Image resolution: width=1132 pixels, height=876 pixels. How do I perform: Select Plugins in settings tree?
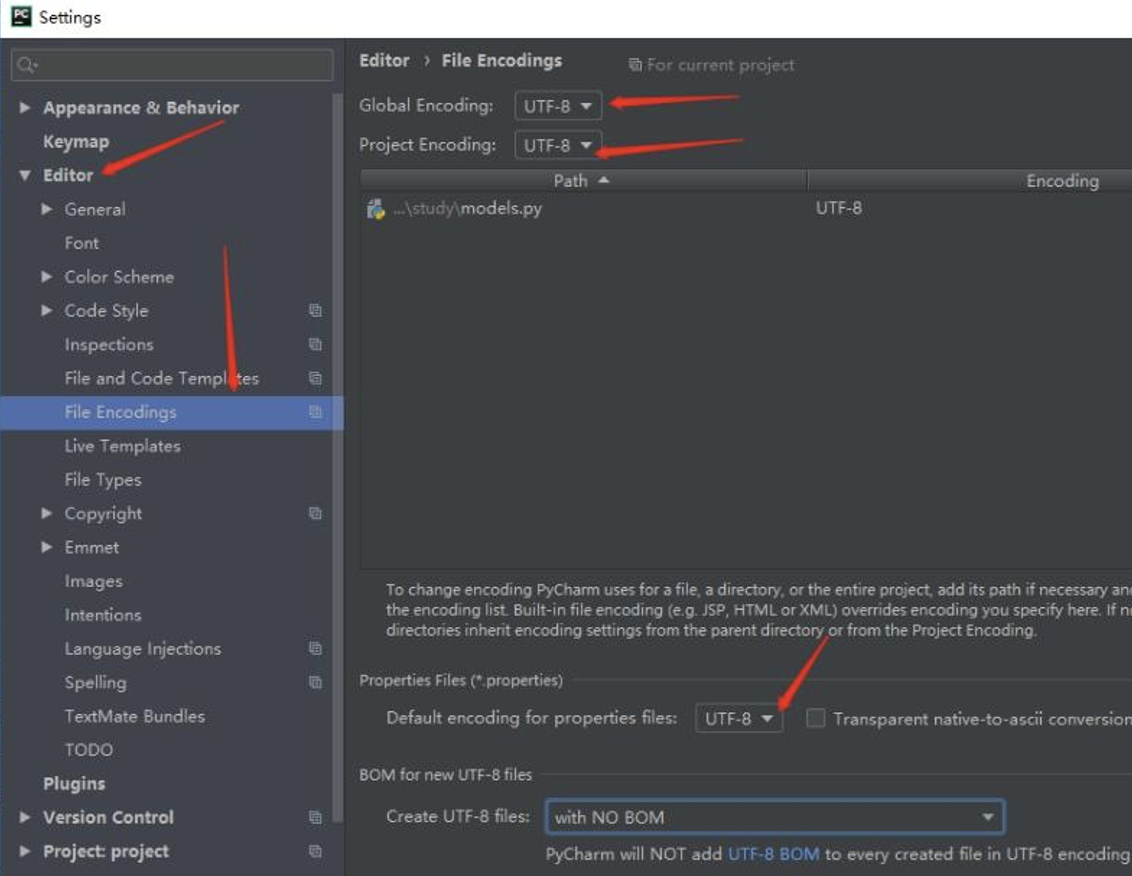[x=74, y=784]
